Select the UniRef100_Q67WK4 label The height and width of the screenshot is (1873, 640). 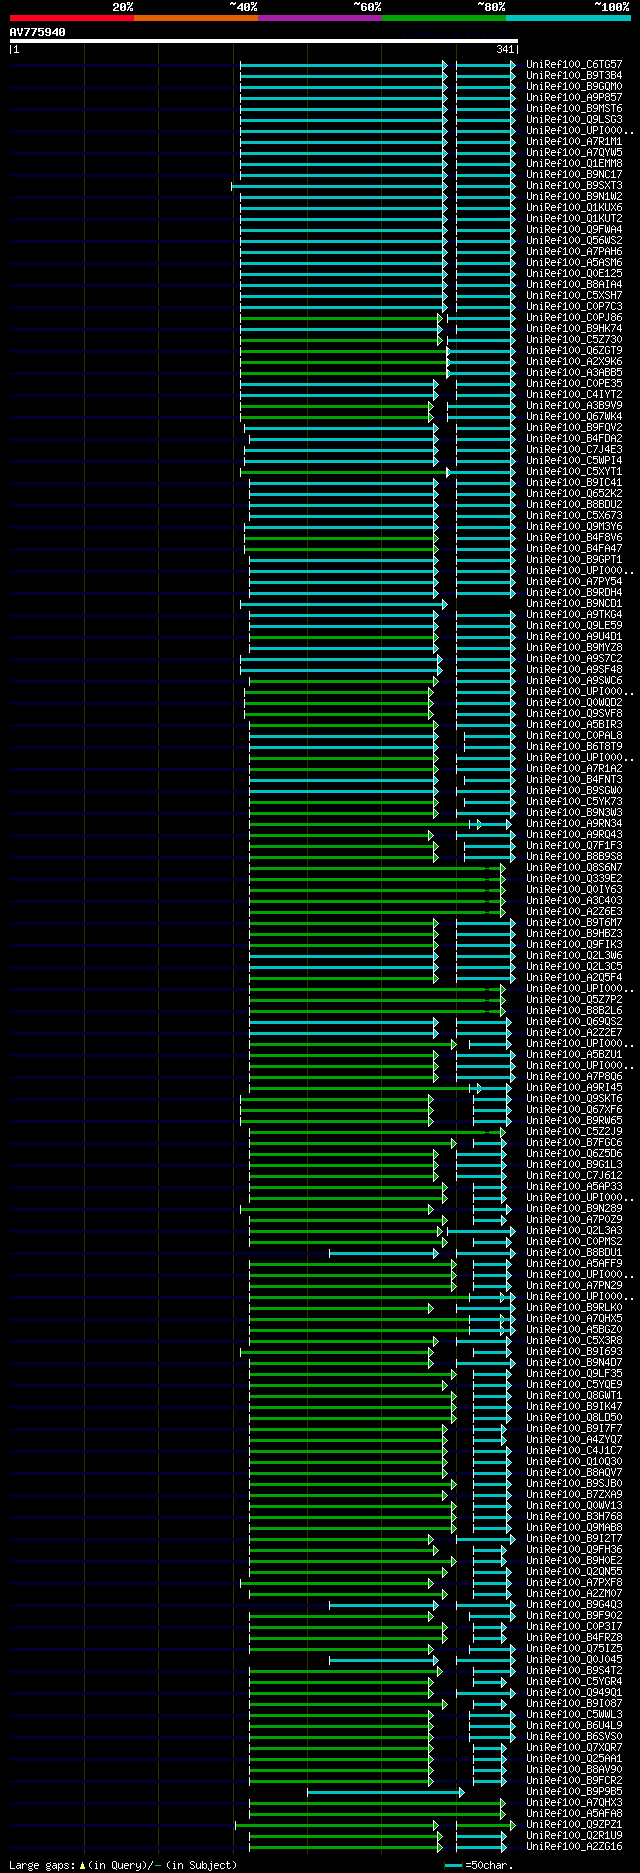(x=574, y=416)
